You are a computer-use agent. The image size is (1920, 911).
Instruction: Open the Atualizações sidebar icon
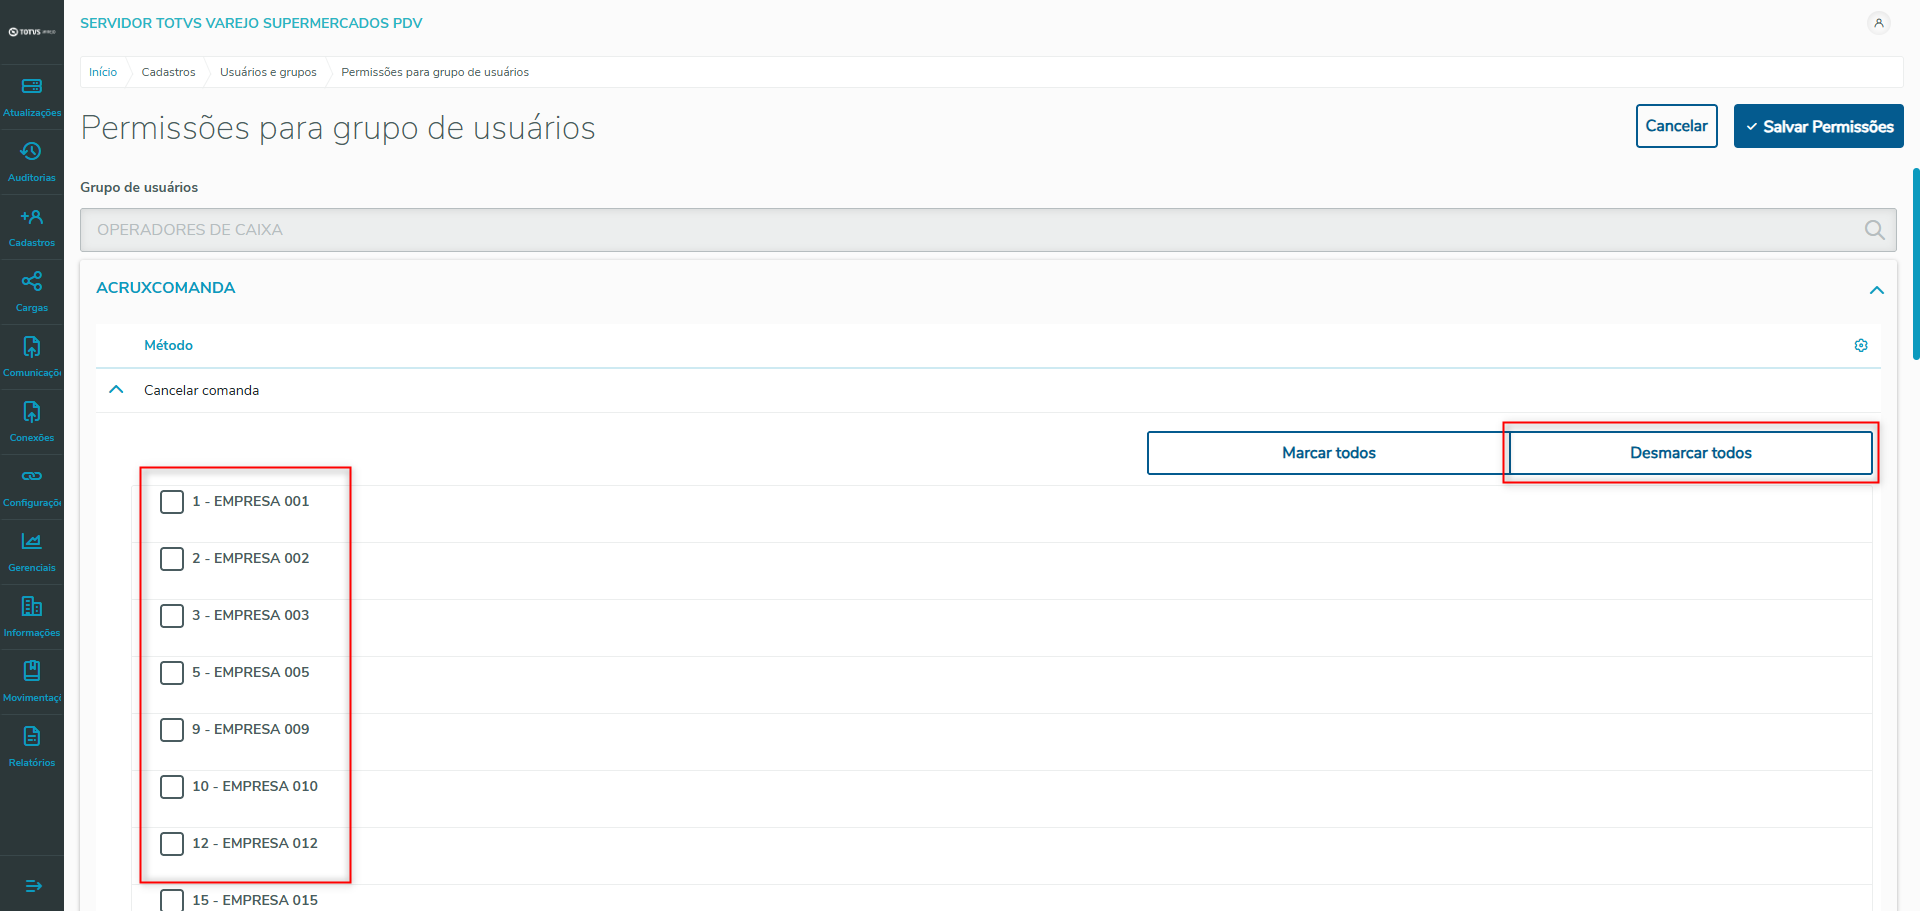pyautogui.click(x=32, y=87)
